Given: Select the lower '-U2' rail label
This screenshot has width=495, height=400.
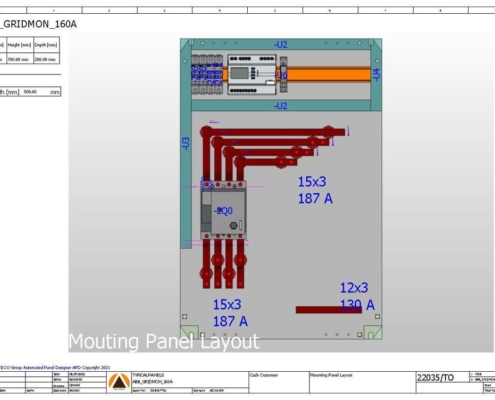Looking at the screenshot, I should tap(281, 106).
